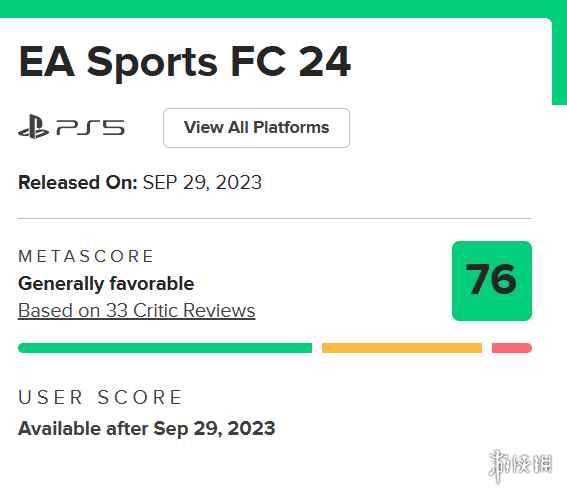The image size is (567, 494).
Task: Select the green positive reviews bar
Action: point(165,348)
